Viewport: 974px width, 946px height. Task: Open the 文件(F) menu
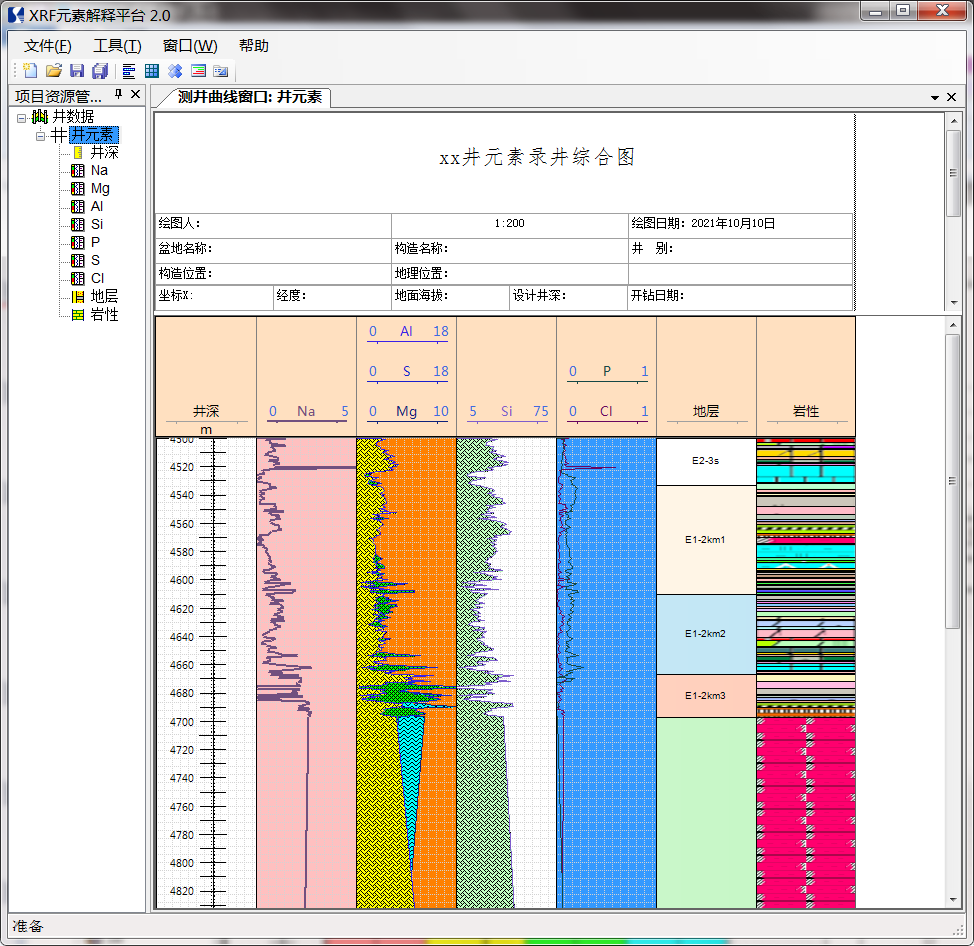(x=47, y=46)
